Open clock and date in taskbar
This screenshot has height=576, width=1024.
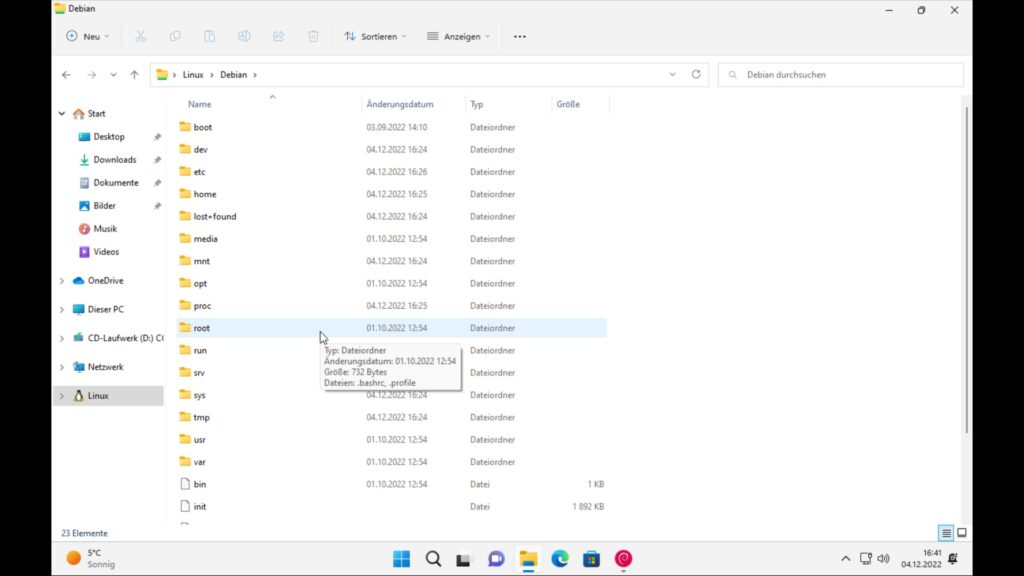[921, 559]
